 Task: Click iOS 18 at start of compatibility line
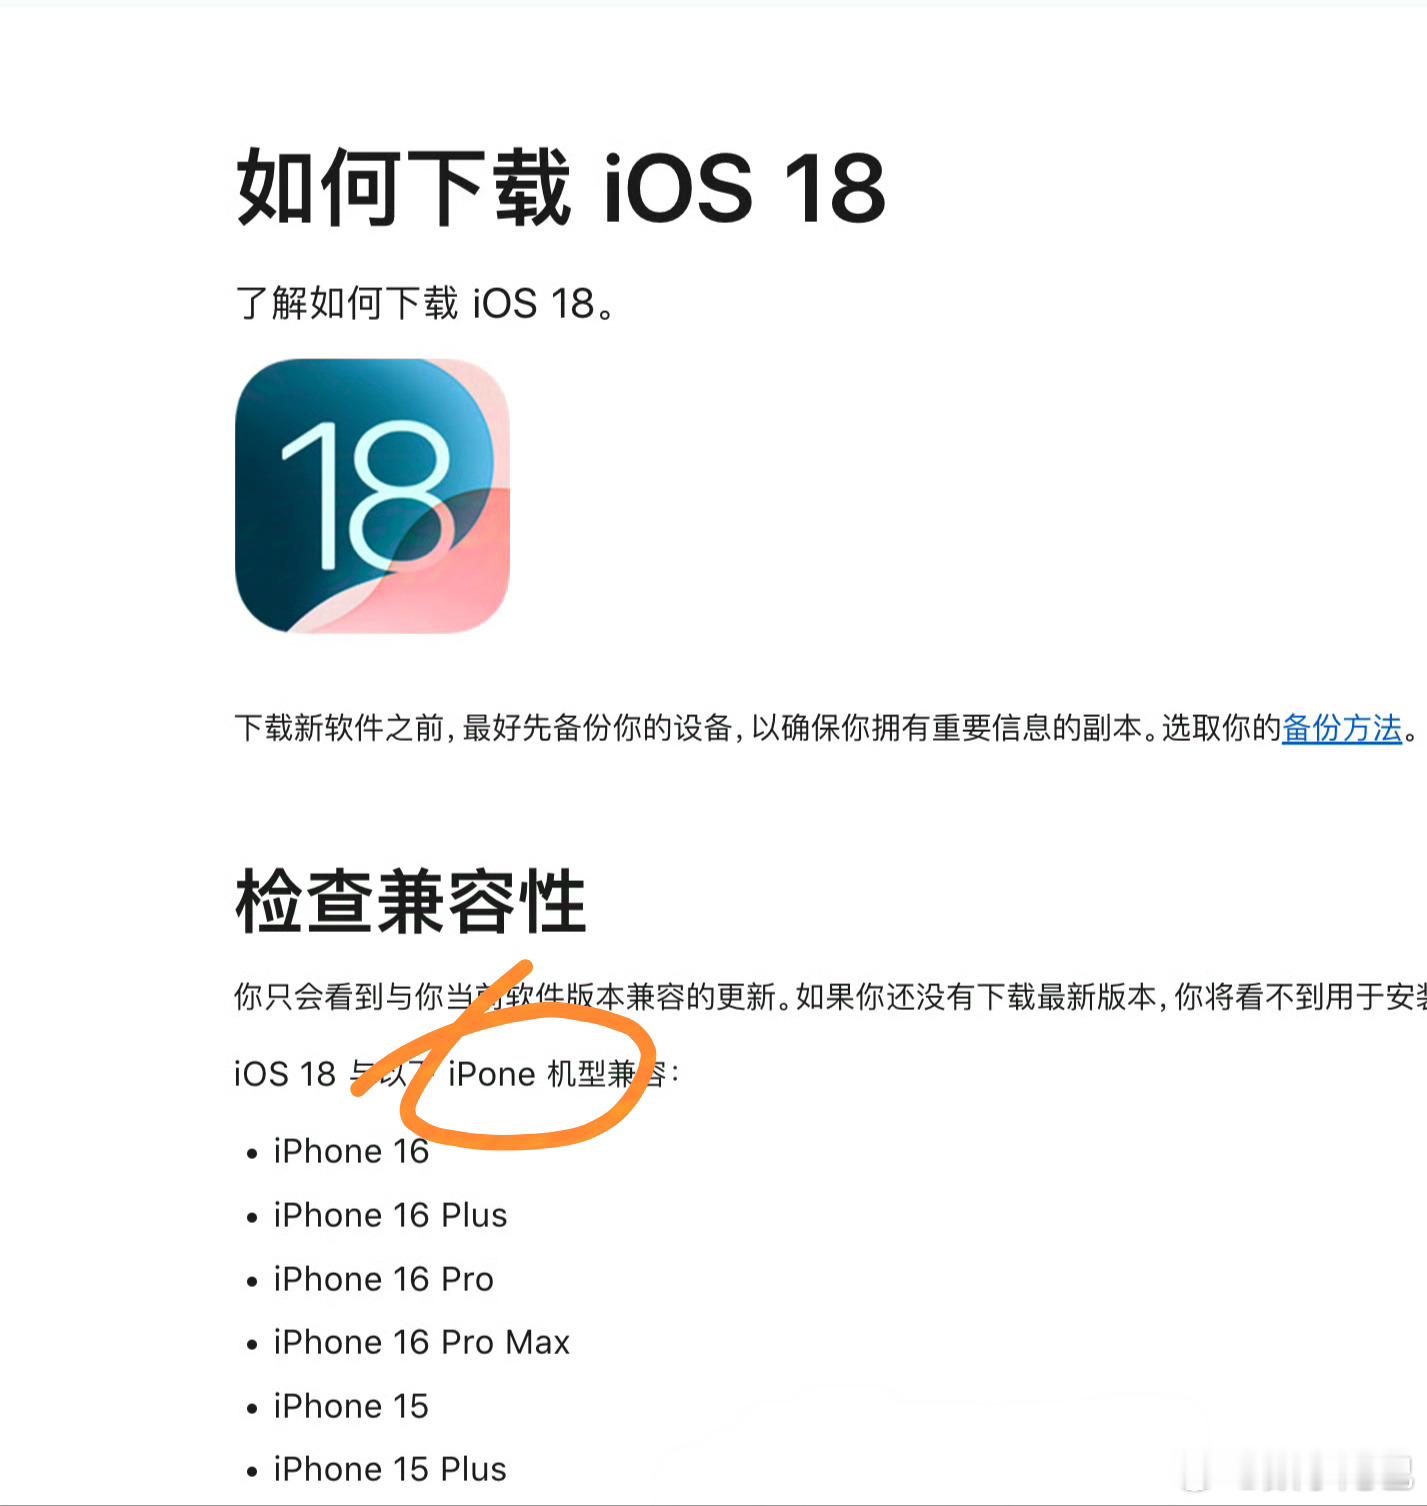[285, 1074]
